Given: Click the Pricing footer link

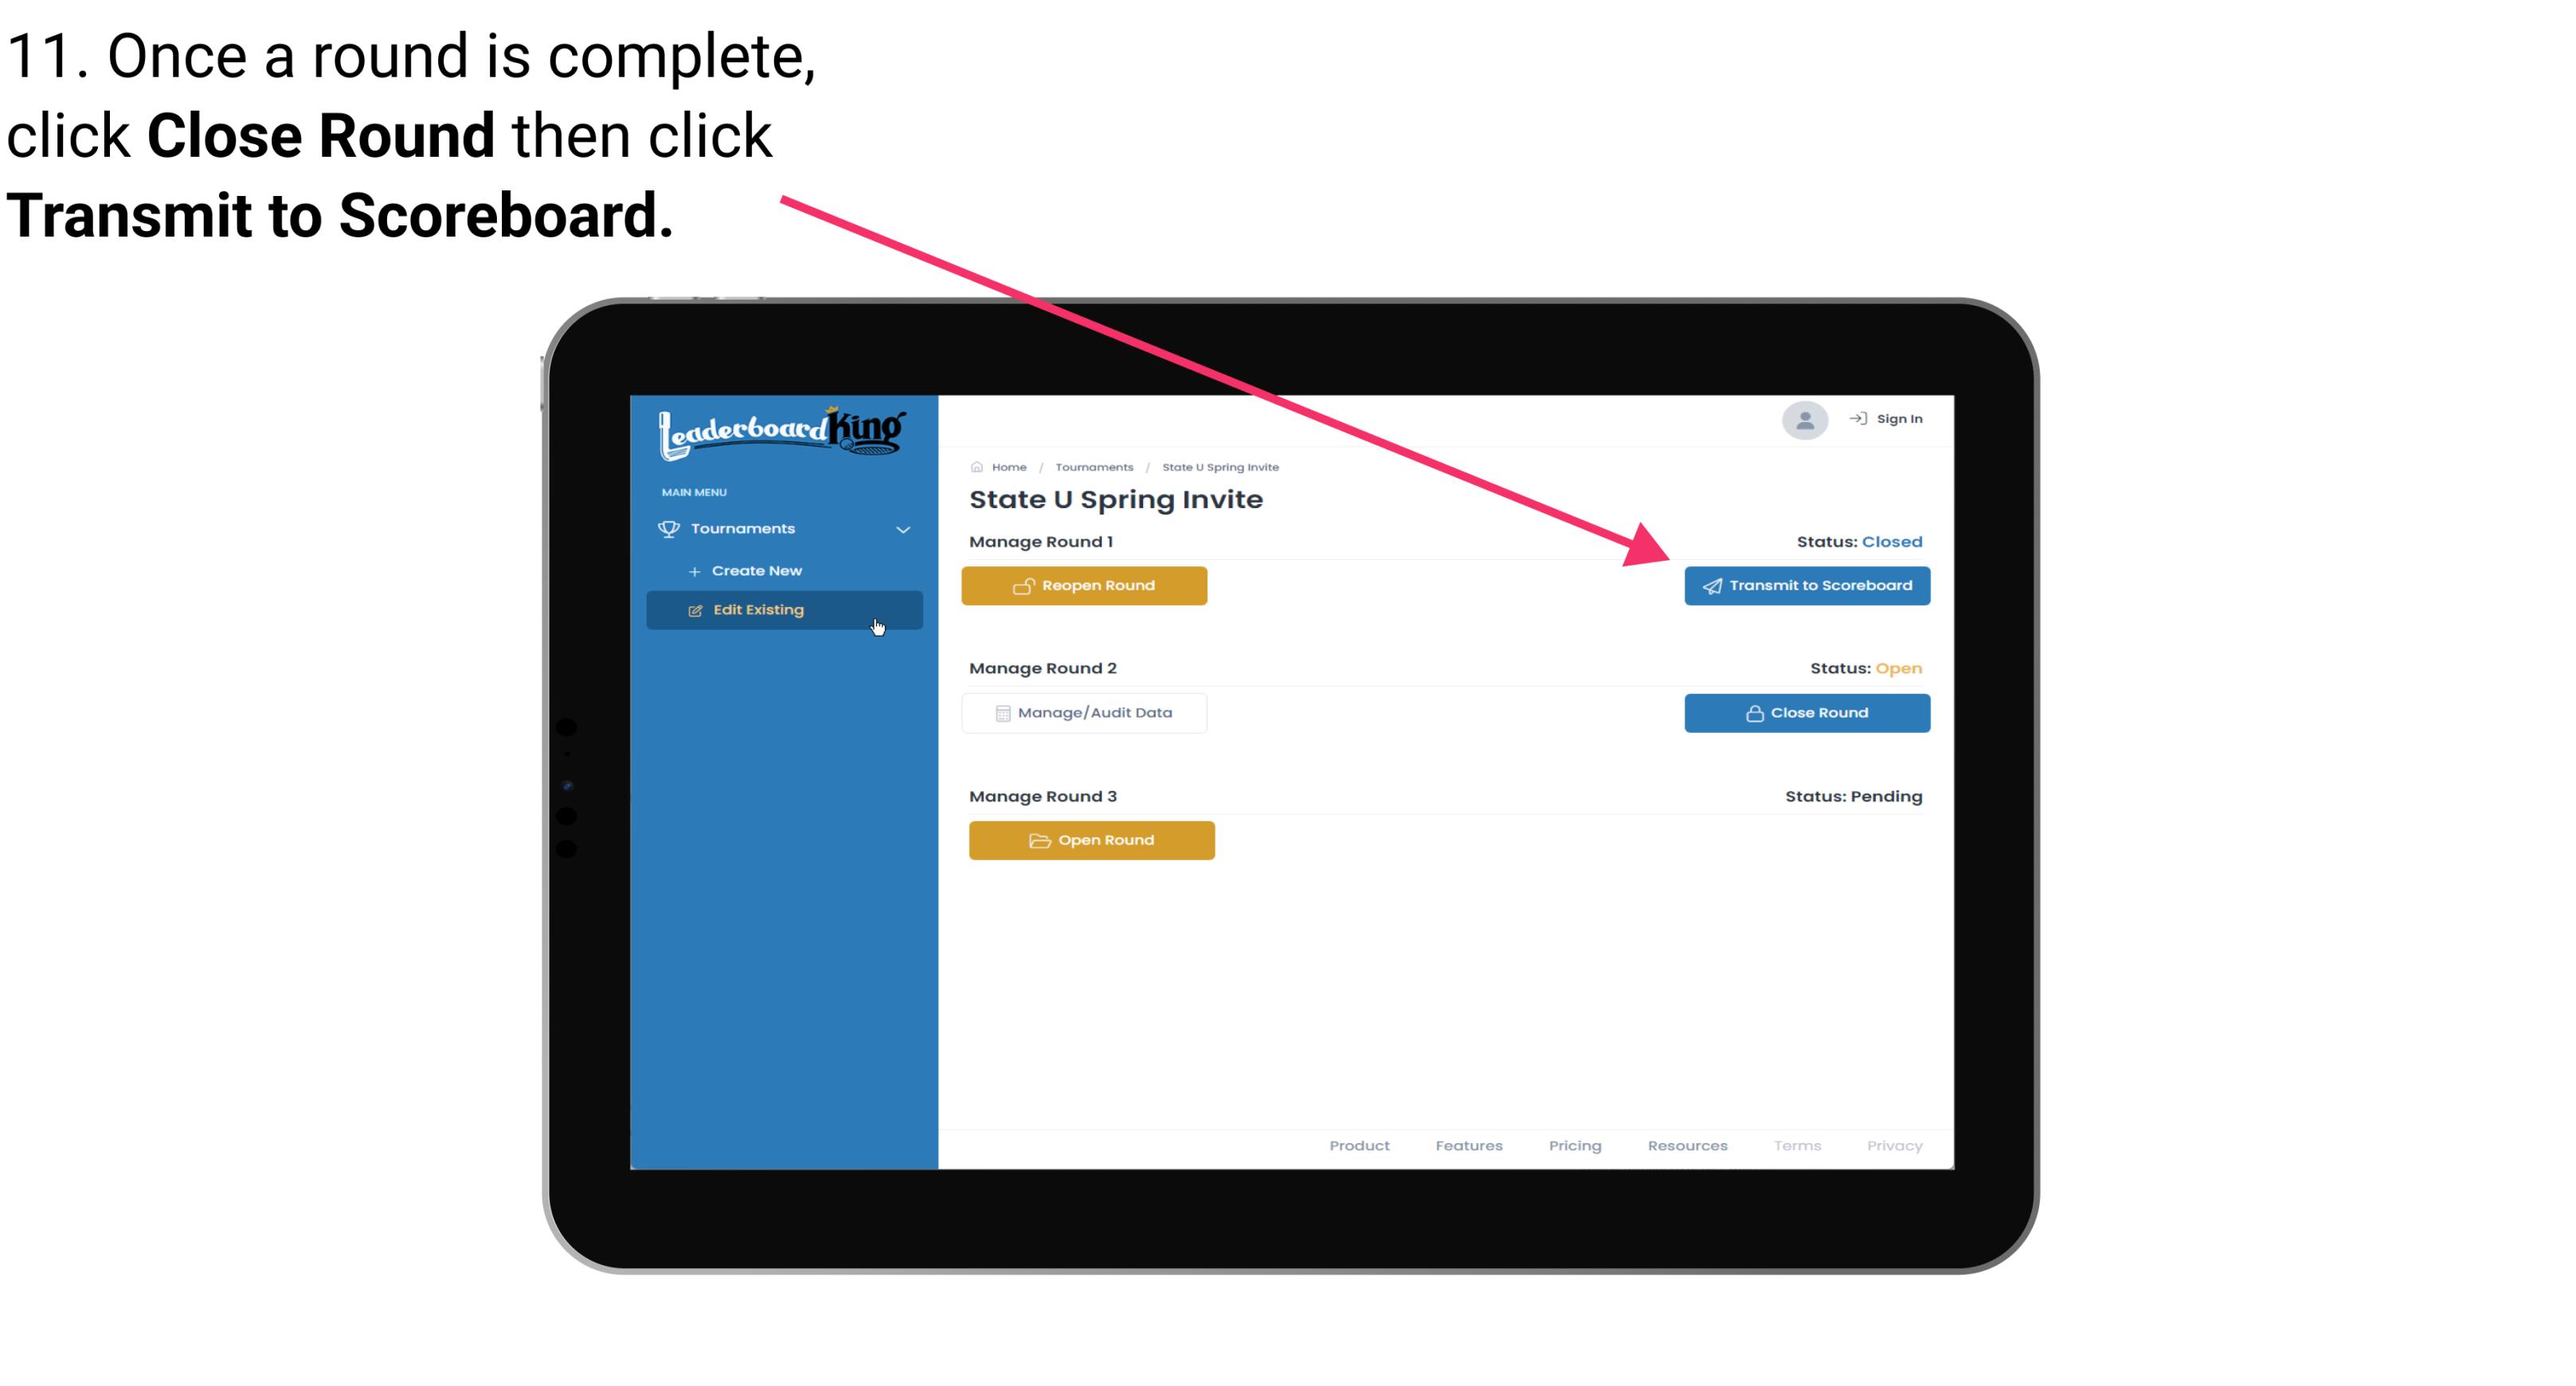Looking at the screenshot, I should coord(1575,1145).
